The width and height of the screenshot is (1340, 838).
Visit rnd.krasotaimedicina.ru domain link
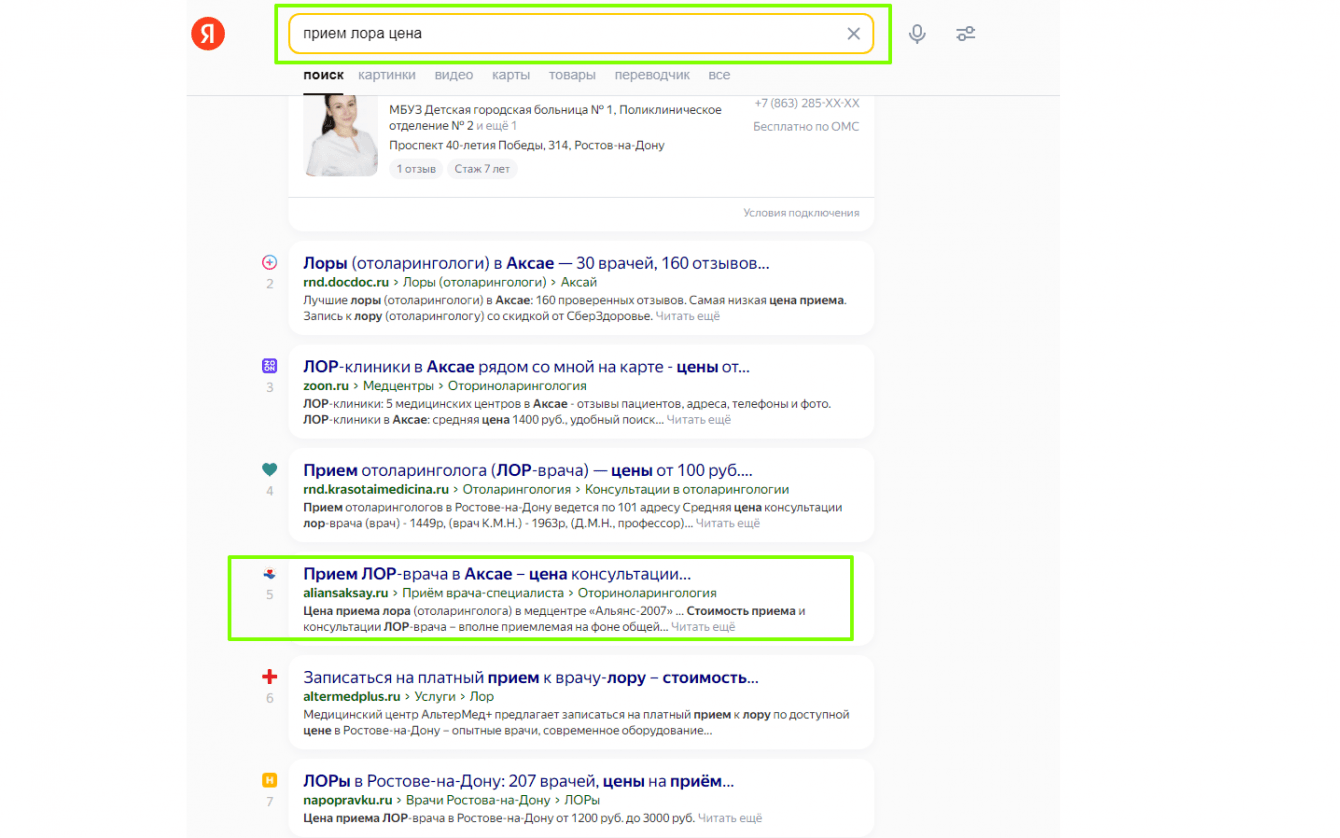point(375,489)
